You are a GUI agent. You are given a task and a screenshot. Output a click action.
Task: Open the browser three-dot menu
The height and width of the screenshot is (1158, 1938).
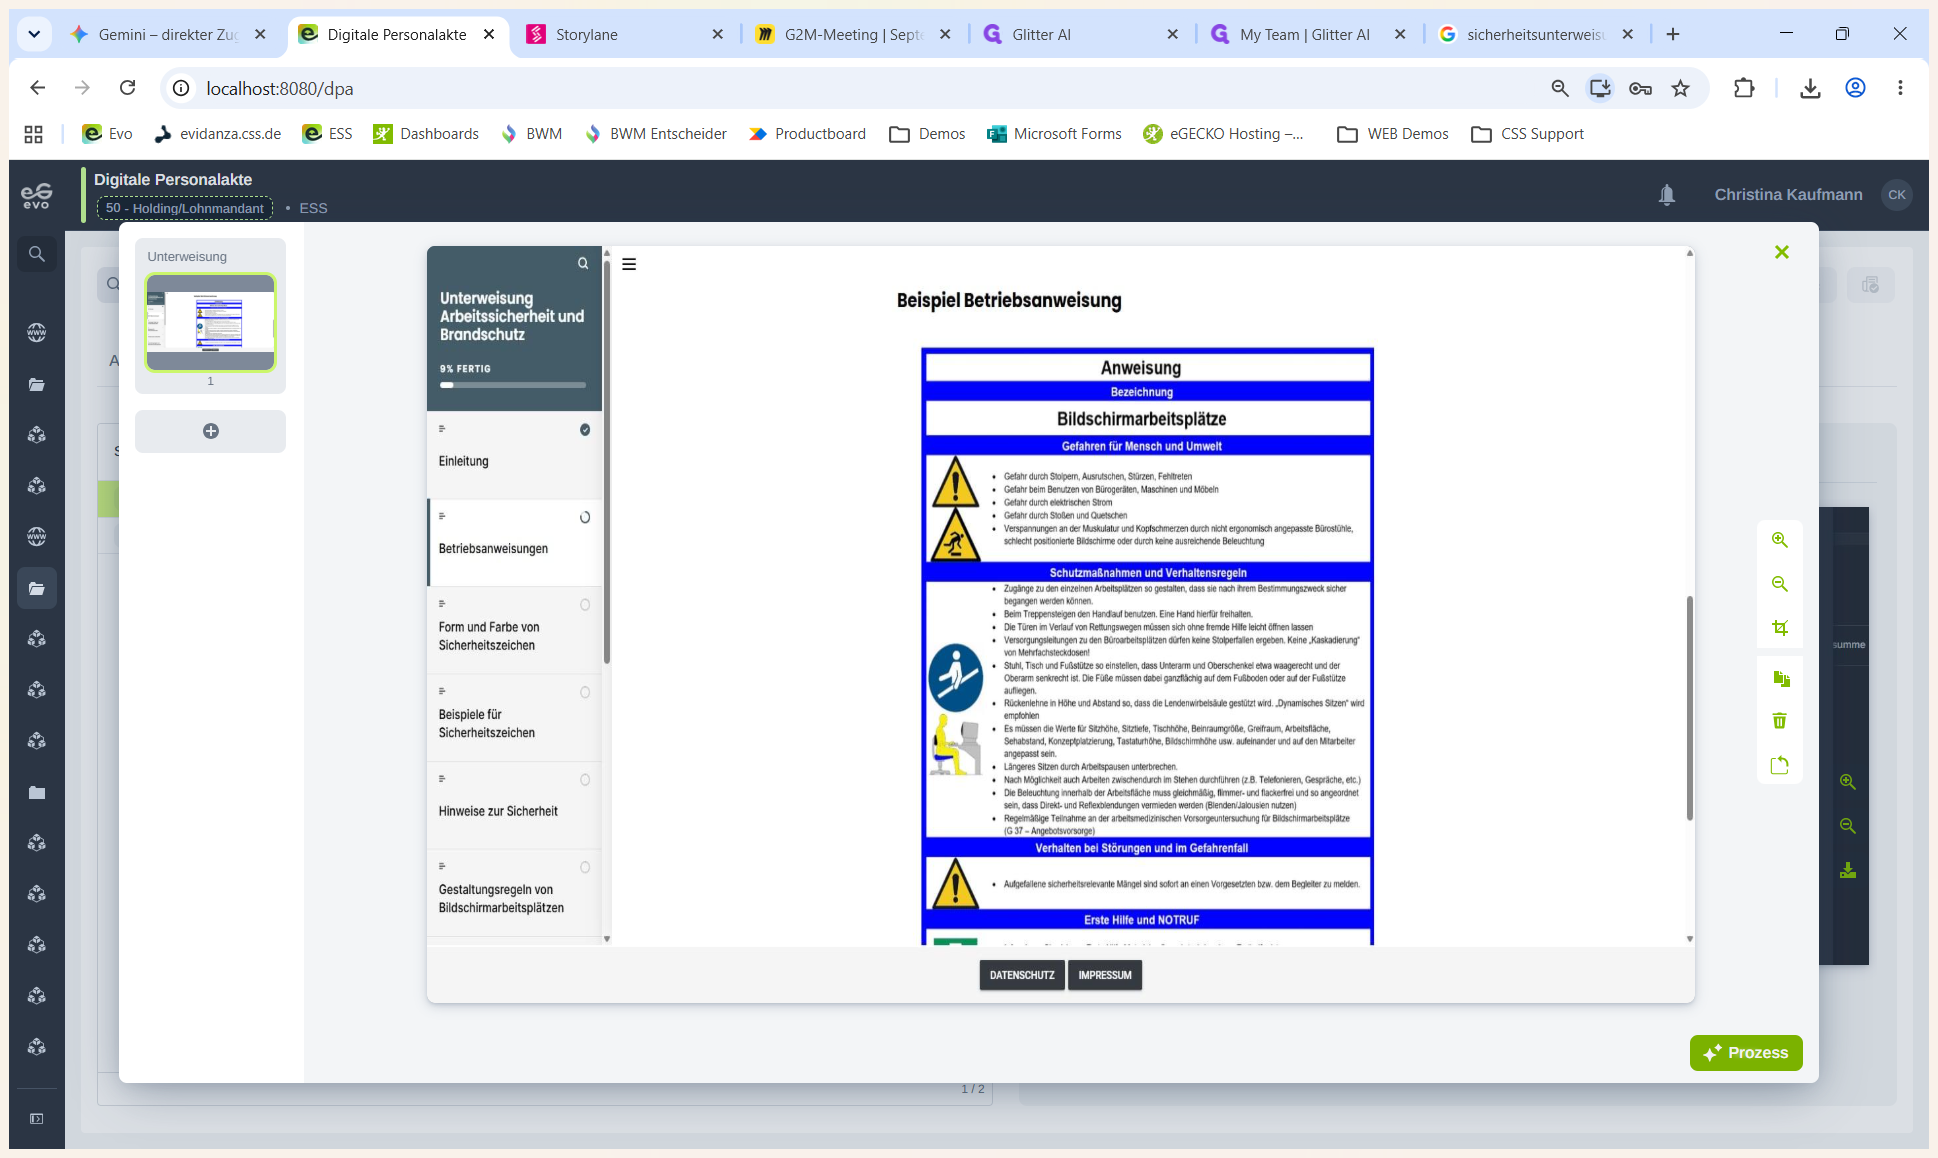(1900, 88)
